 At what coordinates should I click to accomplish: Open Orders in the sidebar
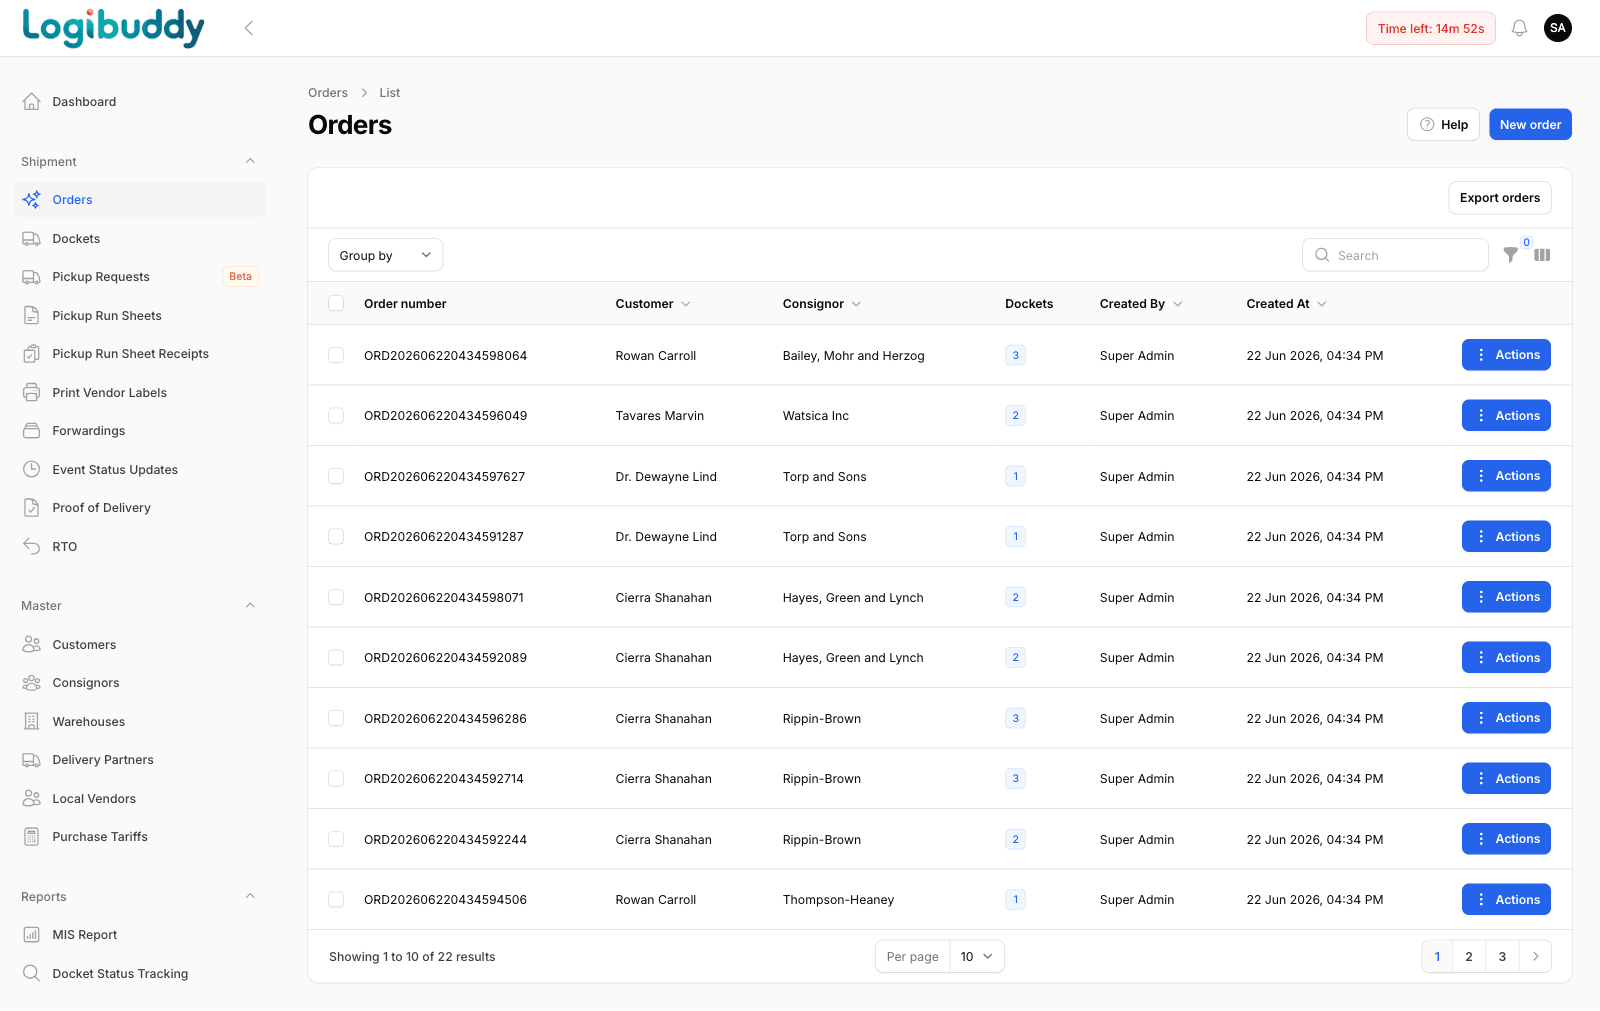click(x=140, y=200)
